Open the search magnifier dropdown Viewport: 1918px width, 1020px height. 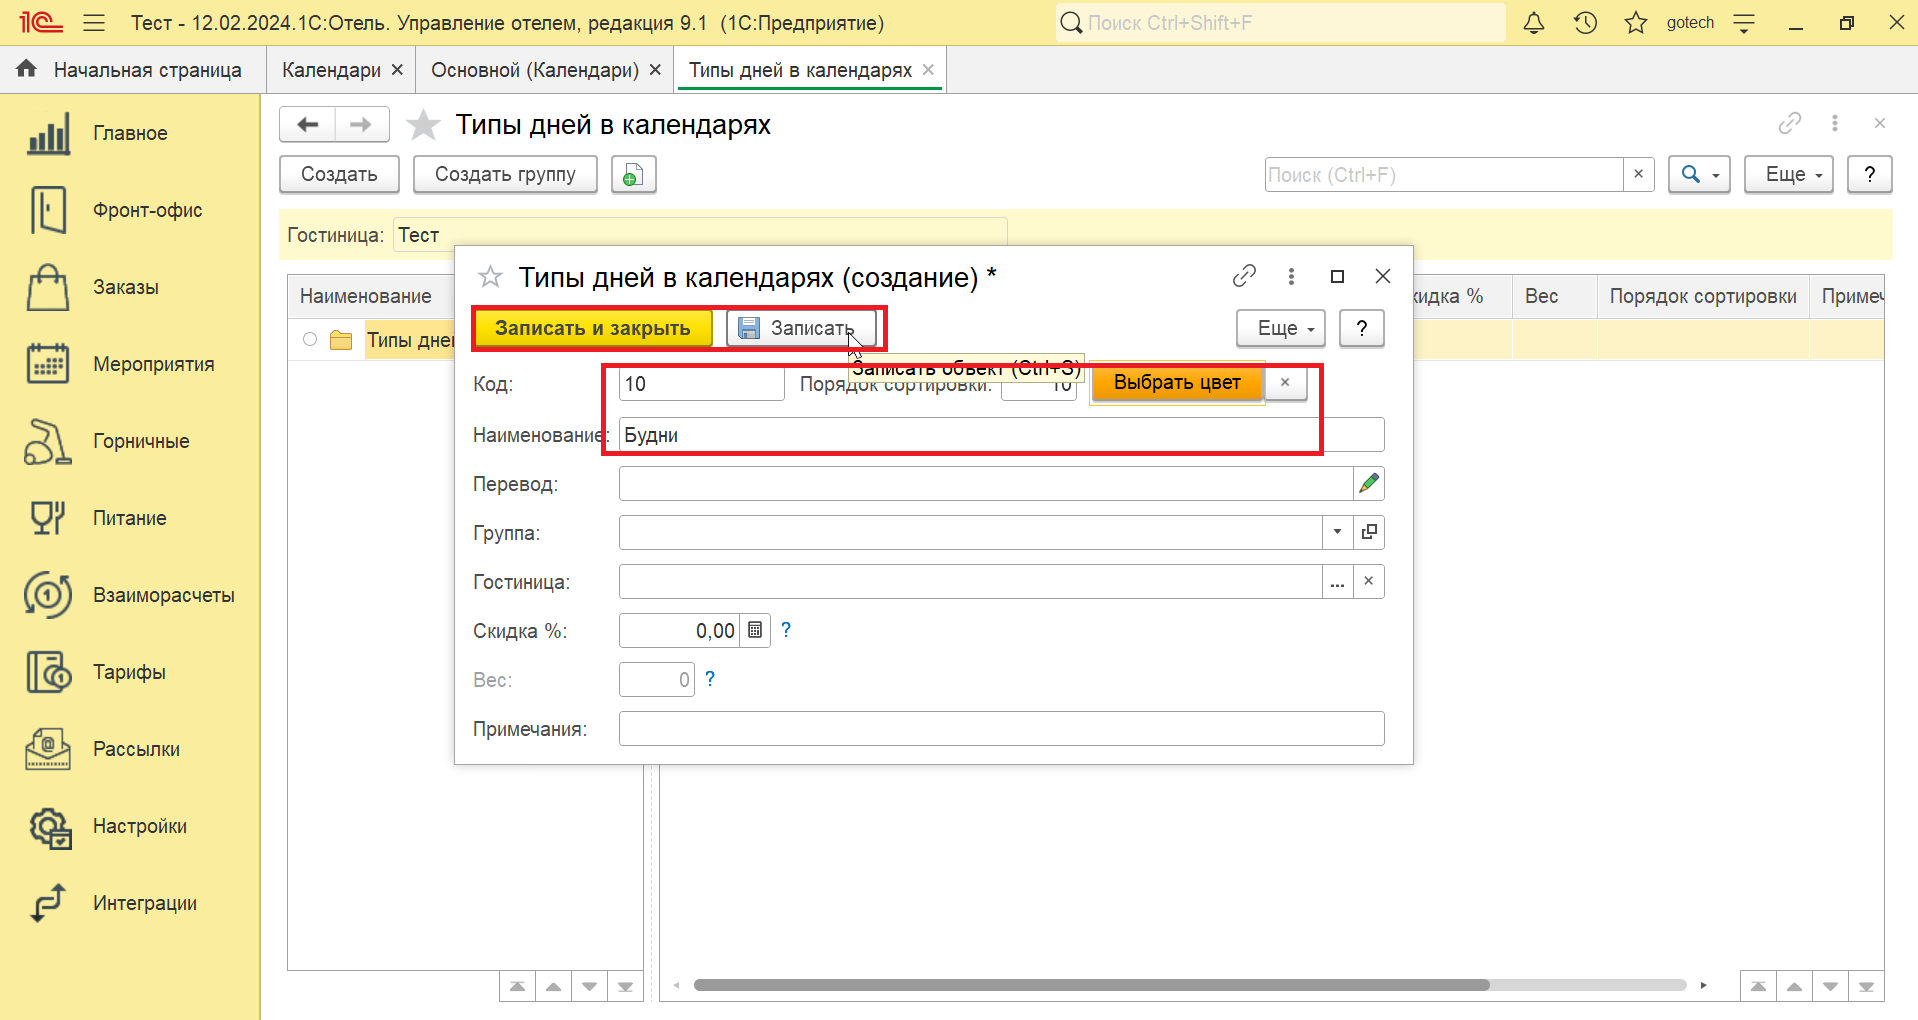[1699, 174]
